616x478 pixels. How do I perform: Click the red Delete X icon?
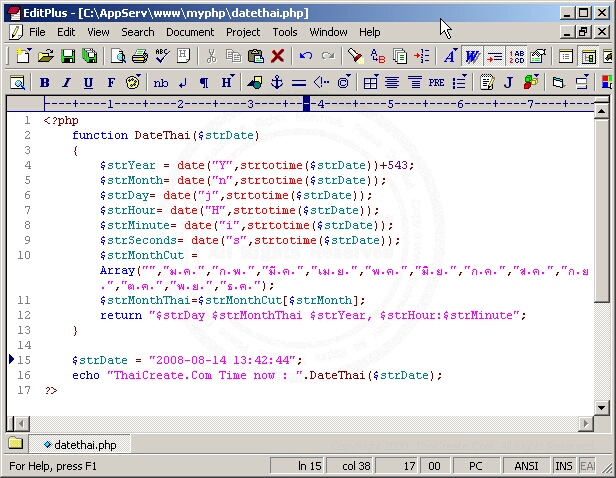(278, 56)
